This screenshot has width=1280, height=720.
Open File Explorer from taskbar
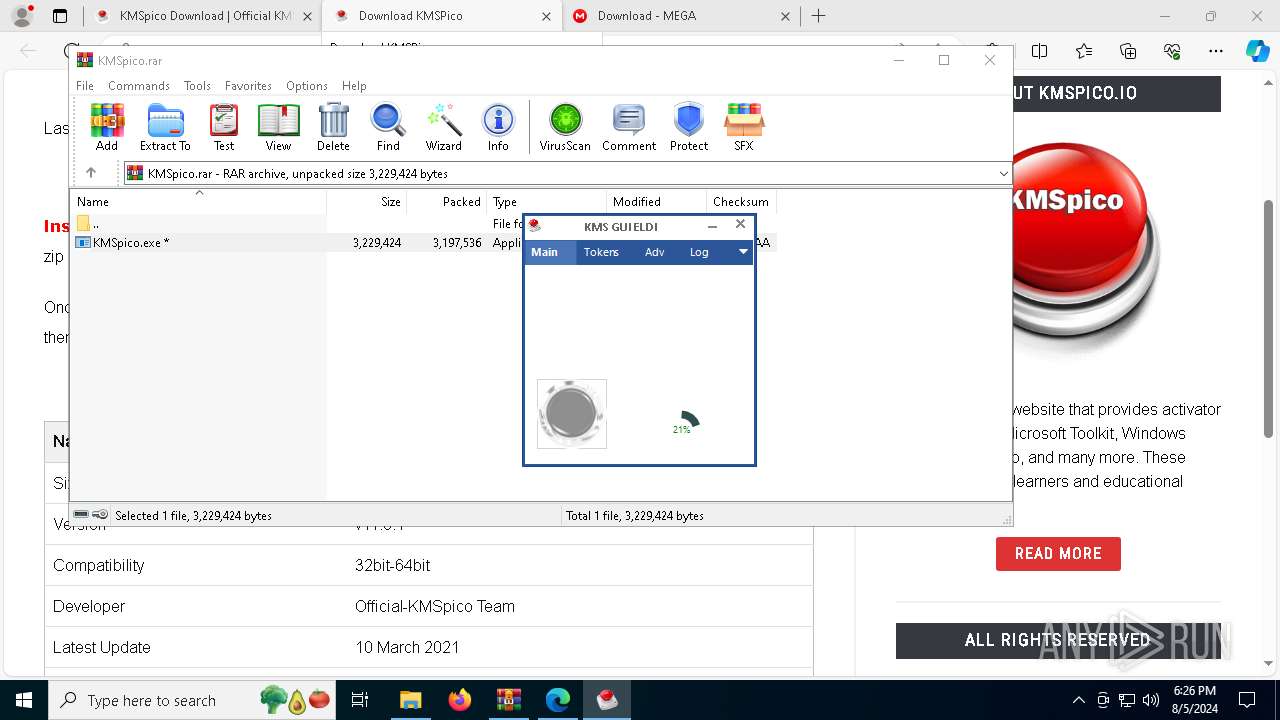click(x=411, y=700)
